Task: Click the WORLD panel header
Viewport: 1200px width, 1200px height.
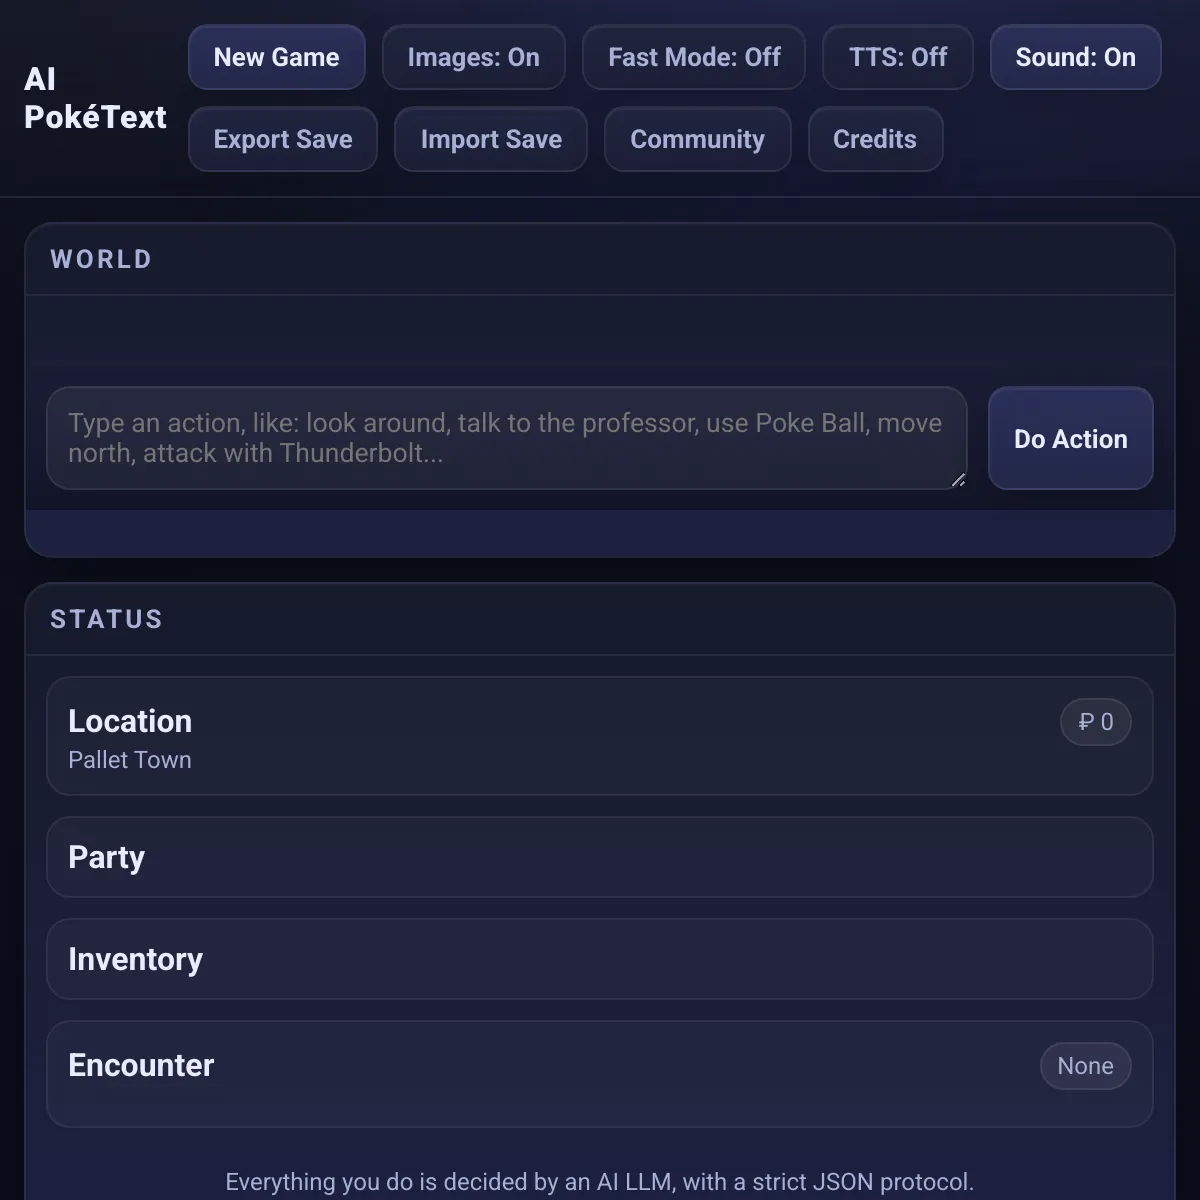Action: click(101, 259)
